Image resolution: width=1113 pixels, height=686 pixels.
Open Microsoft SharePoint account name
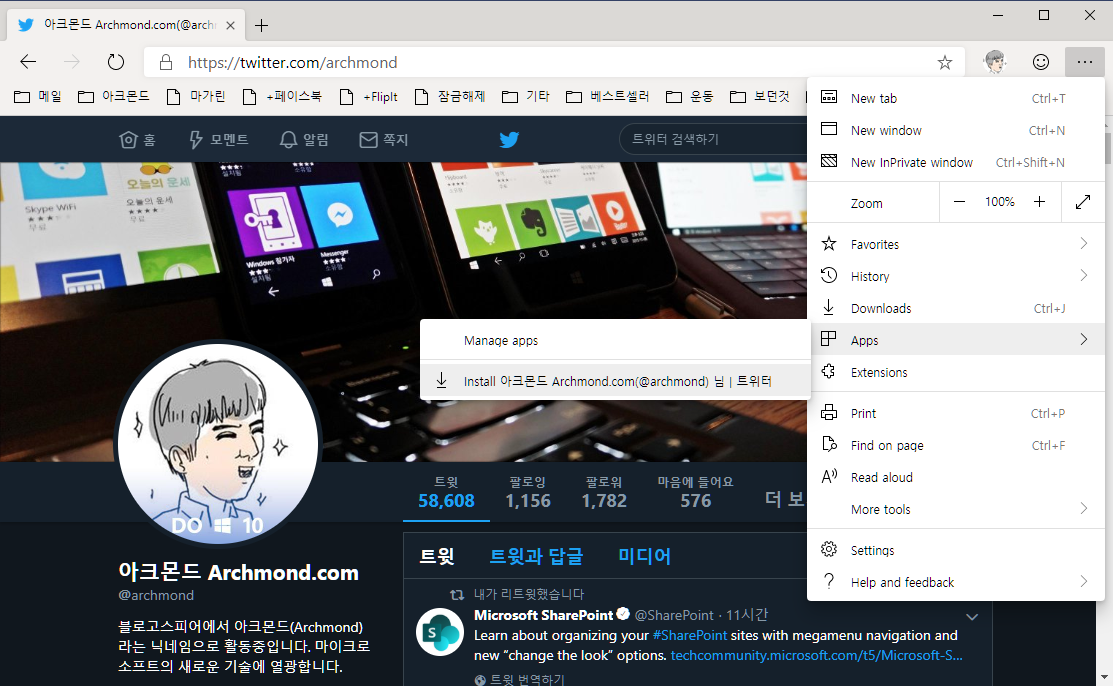[x=544, y=615]
